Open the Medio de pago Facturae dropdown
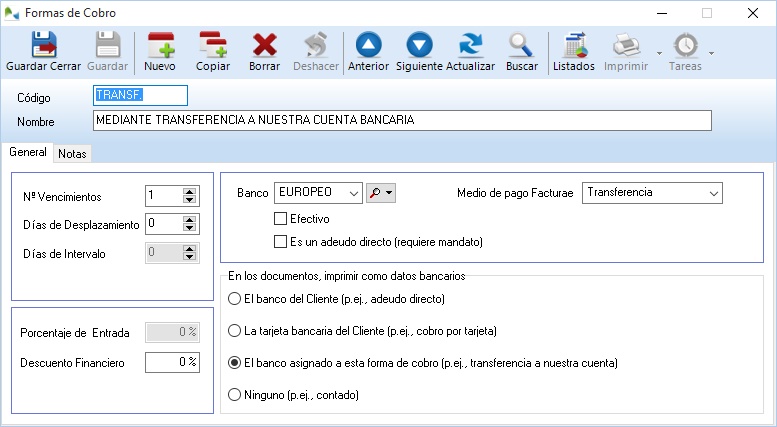The width and height of the screenshot is (777, 427). tap(652, 193)
